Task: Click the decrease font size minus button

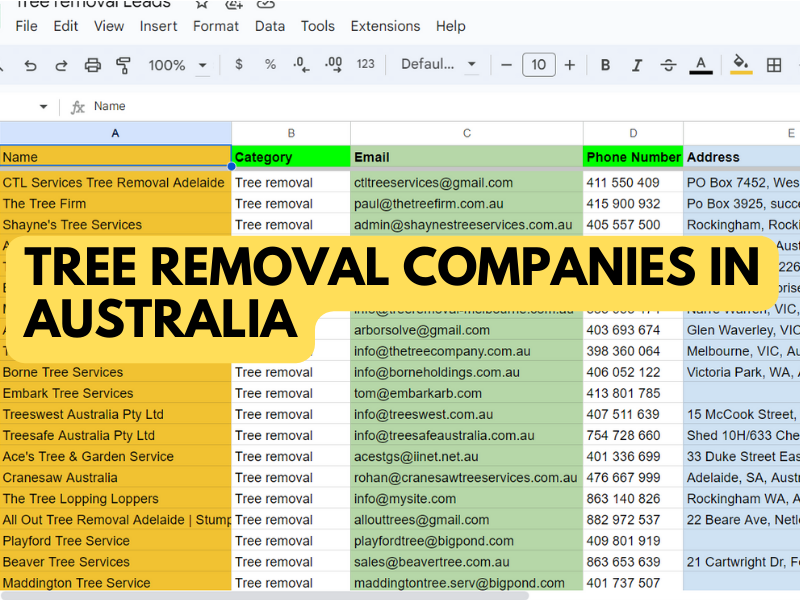Action: click(507, 65)
